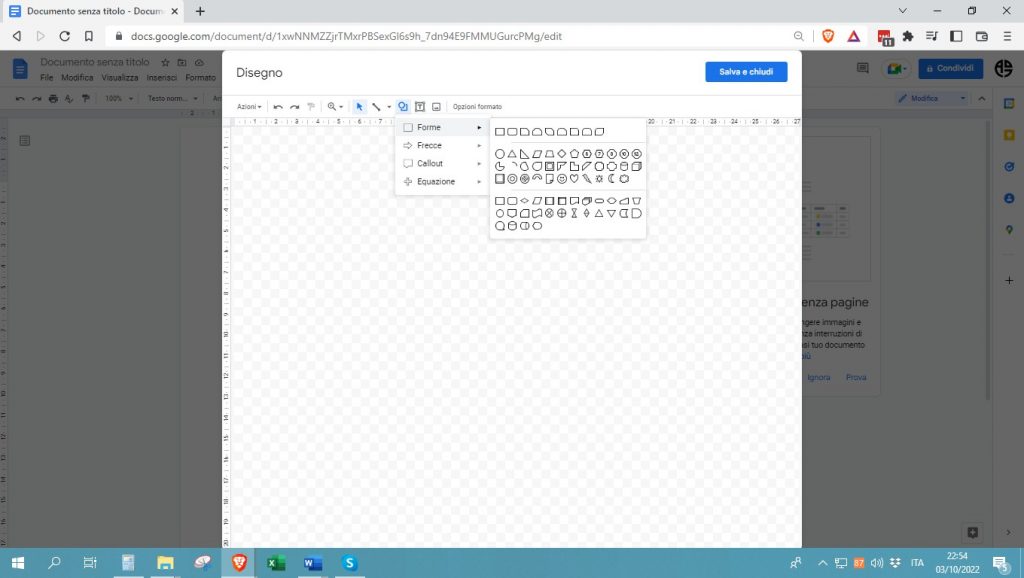Pick the smiley face shape
Image resolution: width=1024 pixels, height=578 pixels.
coord(562,179)
